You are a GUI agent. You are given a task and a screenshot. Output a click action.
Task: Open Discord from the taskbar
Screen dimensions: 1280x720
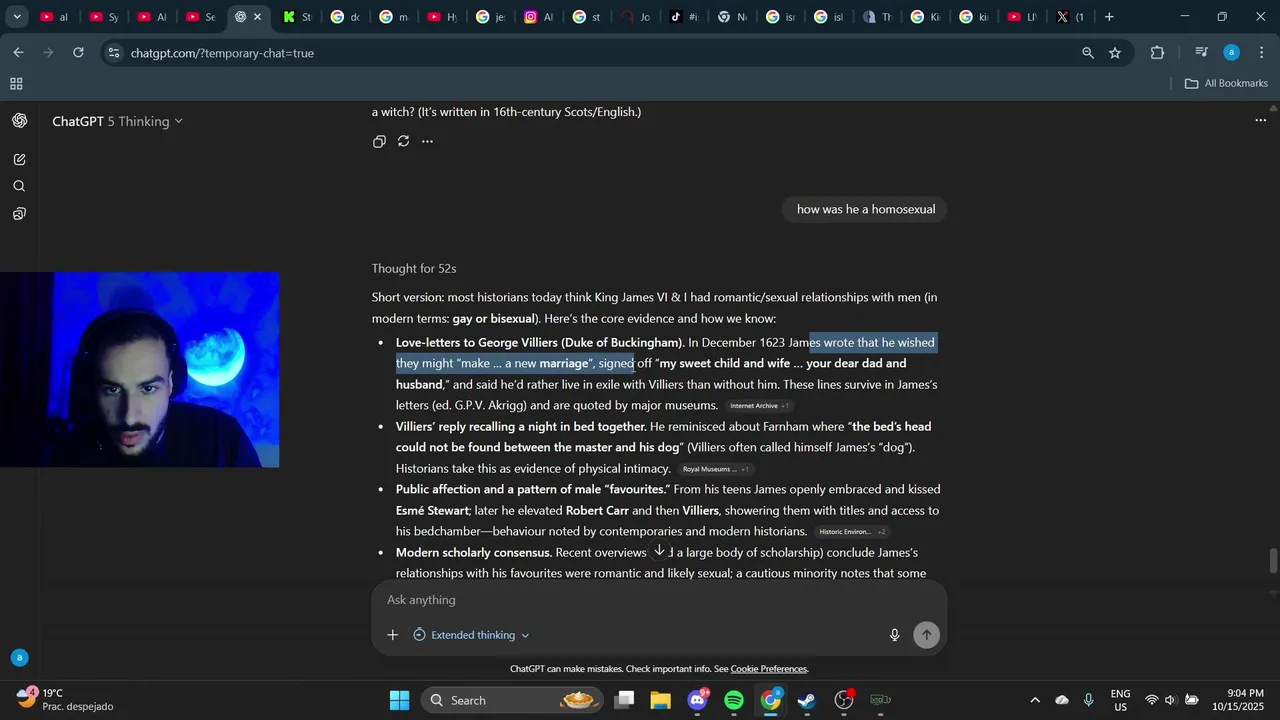coord(698,700)
